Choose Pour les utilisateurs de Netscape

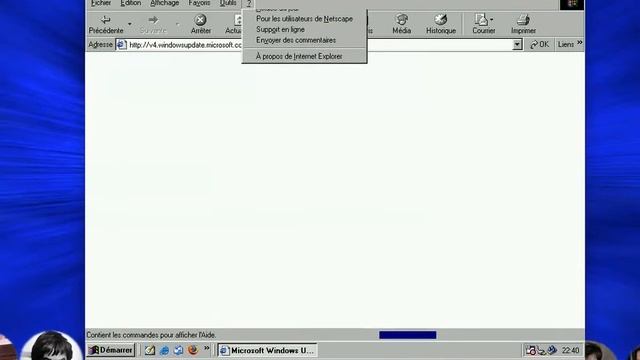(304, 19)
